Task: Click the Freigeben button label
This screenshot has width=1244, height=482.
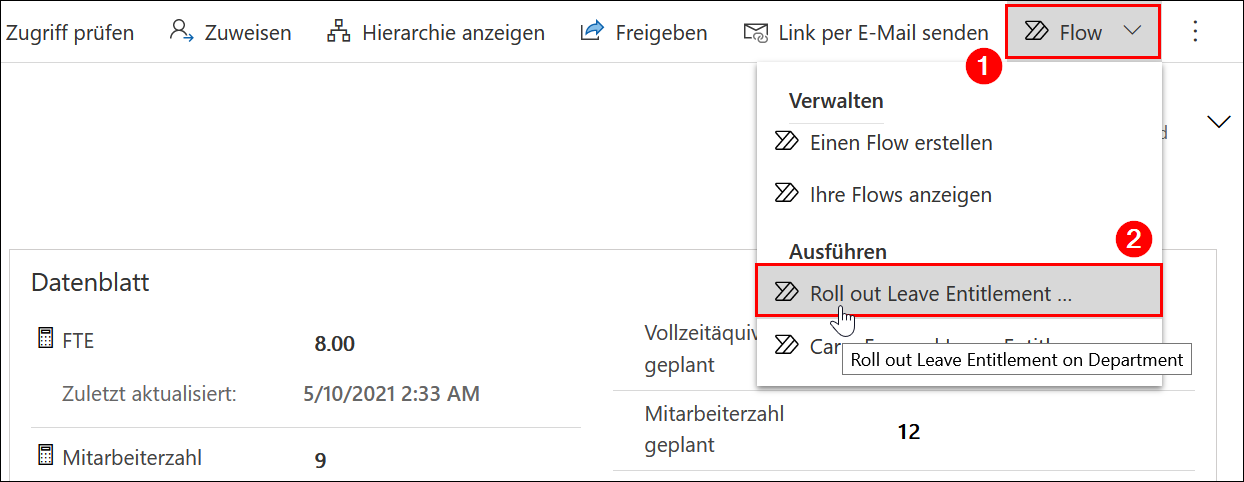Action: [661, 32]
